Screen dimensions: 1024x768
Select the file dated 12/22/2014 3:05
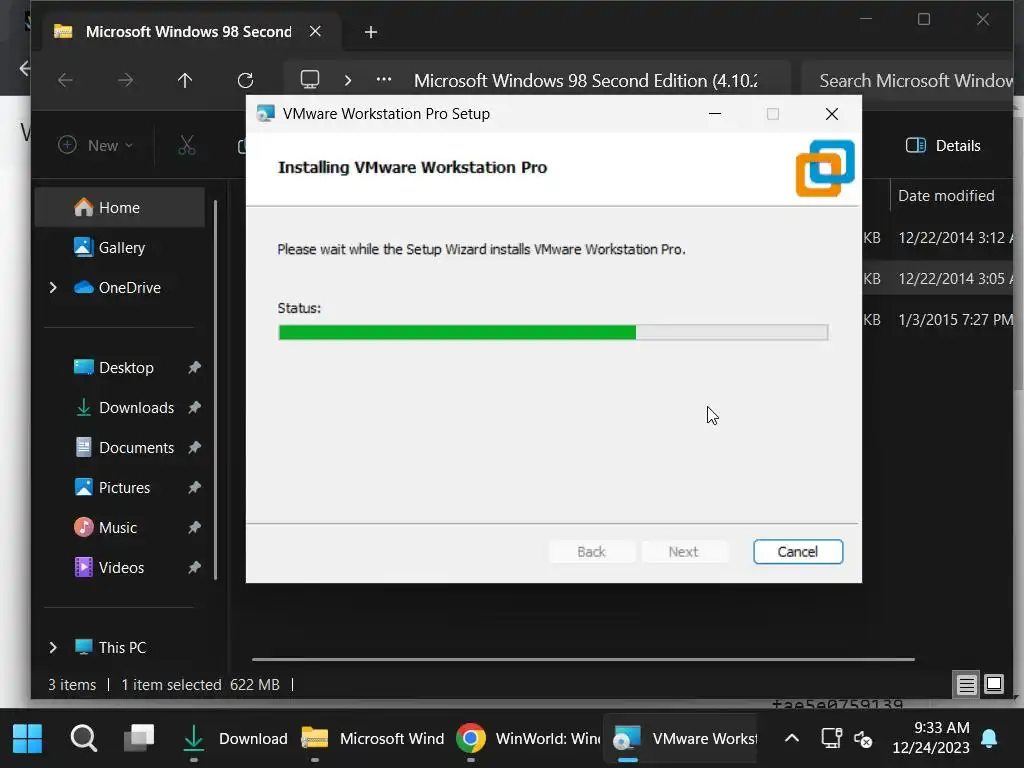coord(955,278)
